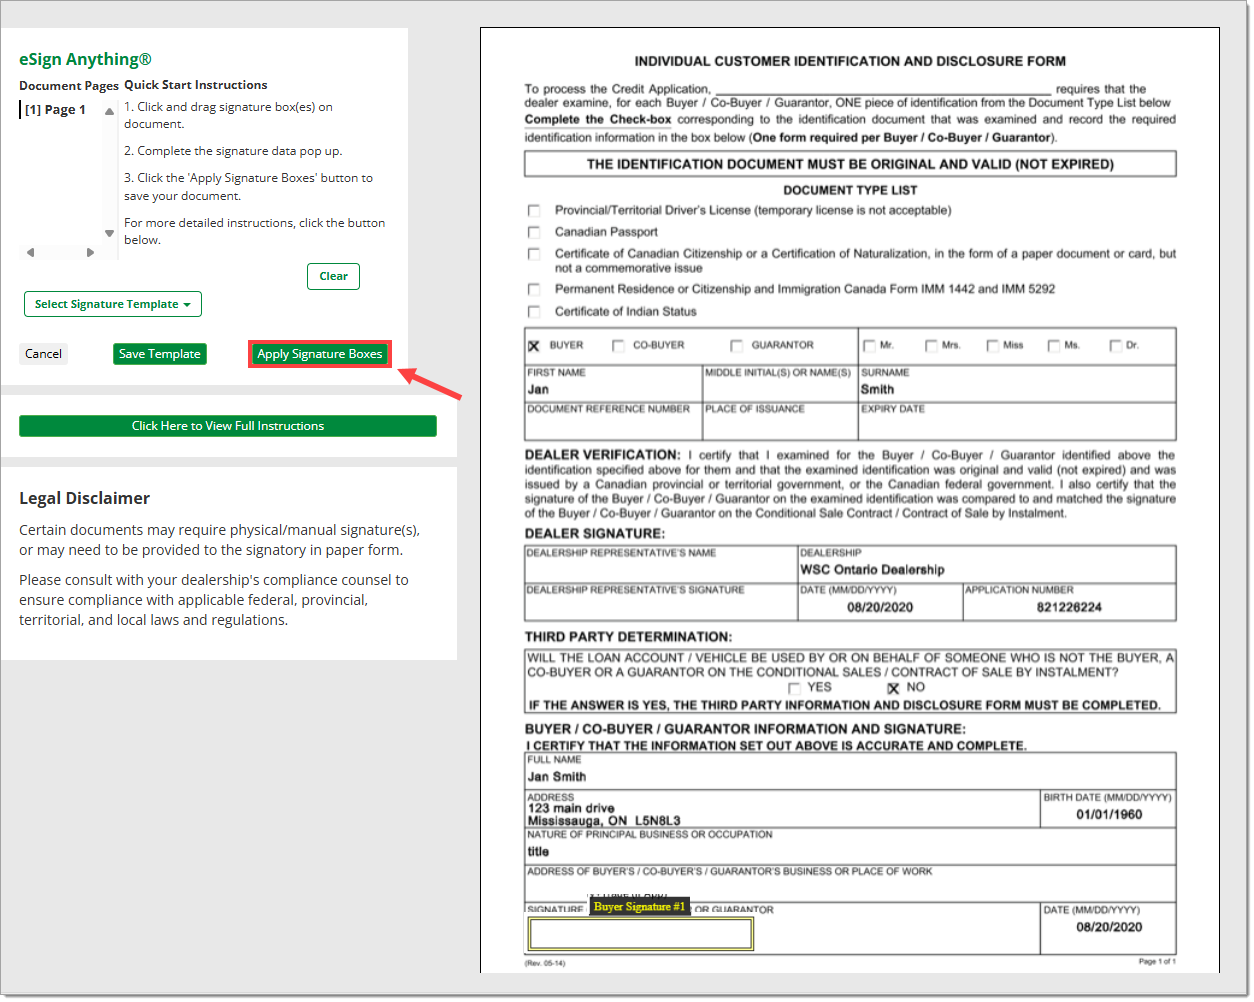1254x1002 pixels.
Task: Tick the Ms. title checkbox
Action: 1054,346
